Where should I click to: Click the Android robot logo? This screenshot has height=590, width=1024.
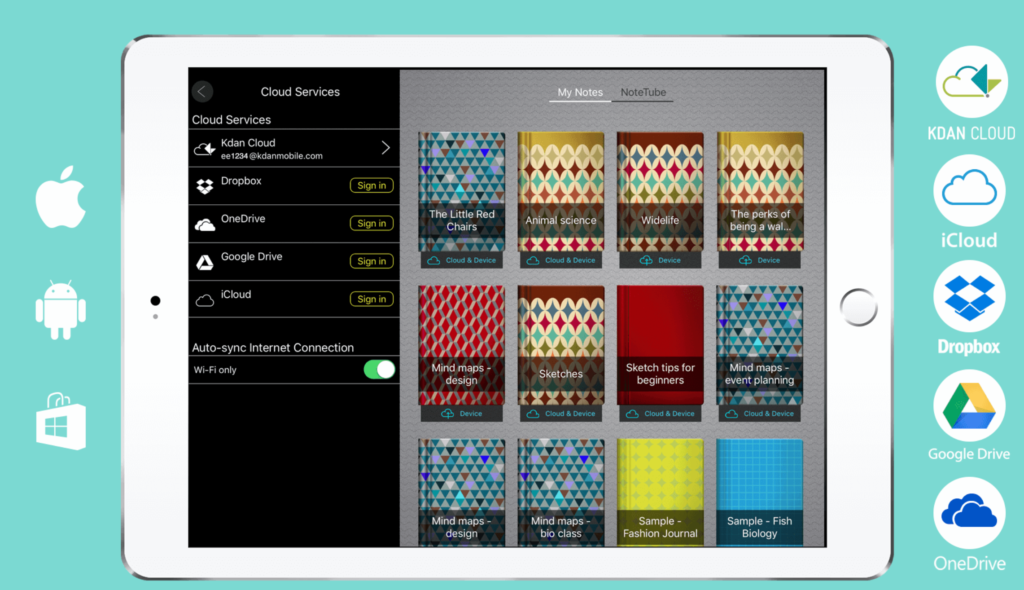(61, 310)
